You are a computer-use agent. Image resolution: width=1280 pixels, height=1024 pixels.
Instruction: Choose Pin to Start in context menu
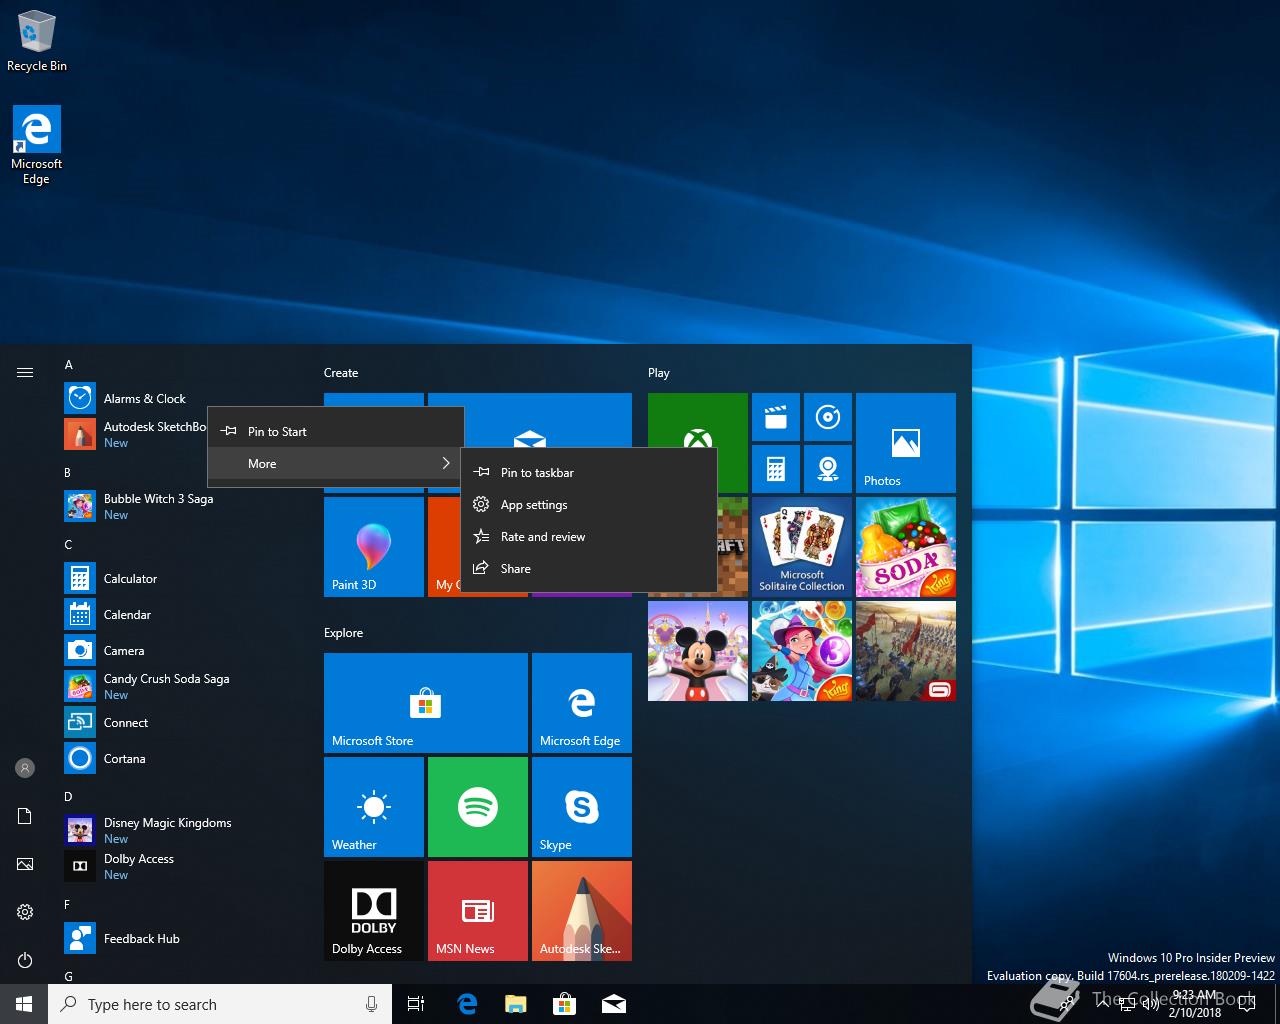[335, 431]
